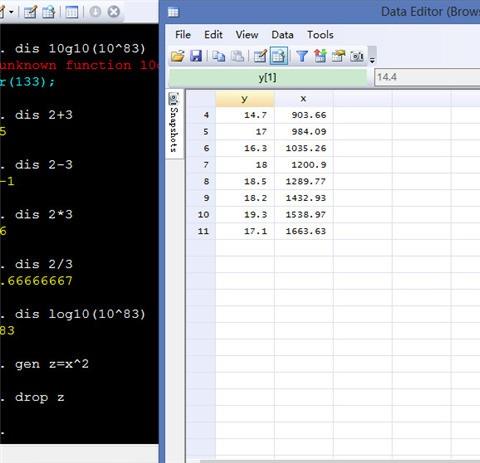Switch to Data Editor Edit mode icon
Image resolution: width=480 pixels, height=463 pixels.
tap(260, 56)
